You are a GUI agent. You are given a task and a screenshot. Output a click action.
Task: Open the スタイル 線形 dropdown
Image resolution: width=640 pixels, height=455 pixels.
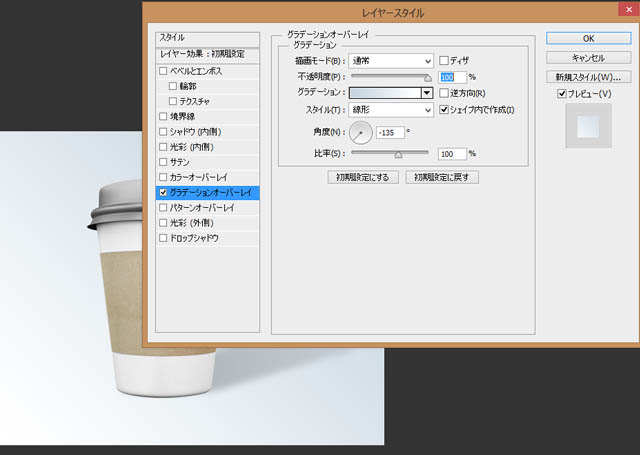391,109
